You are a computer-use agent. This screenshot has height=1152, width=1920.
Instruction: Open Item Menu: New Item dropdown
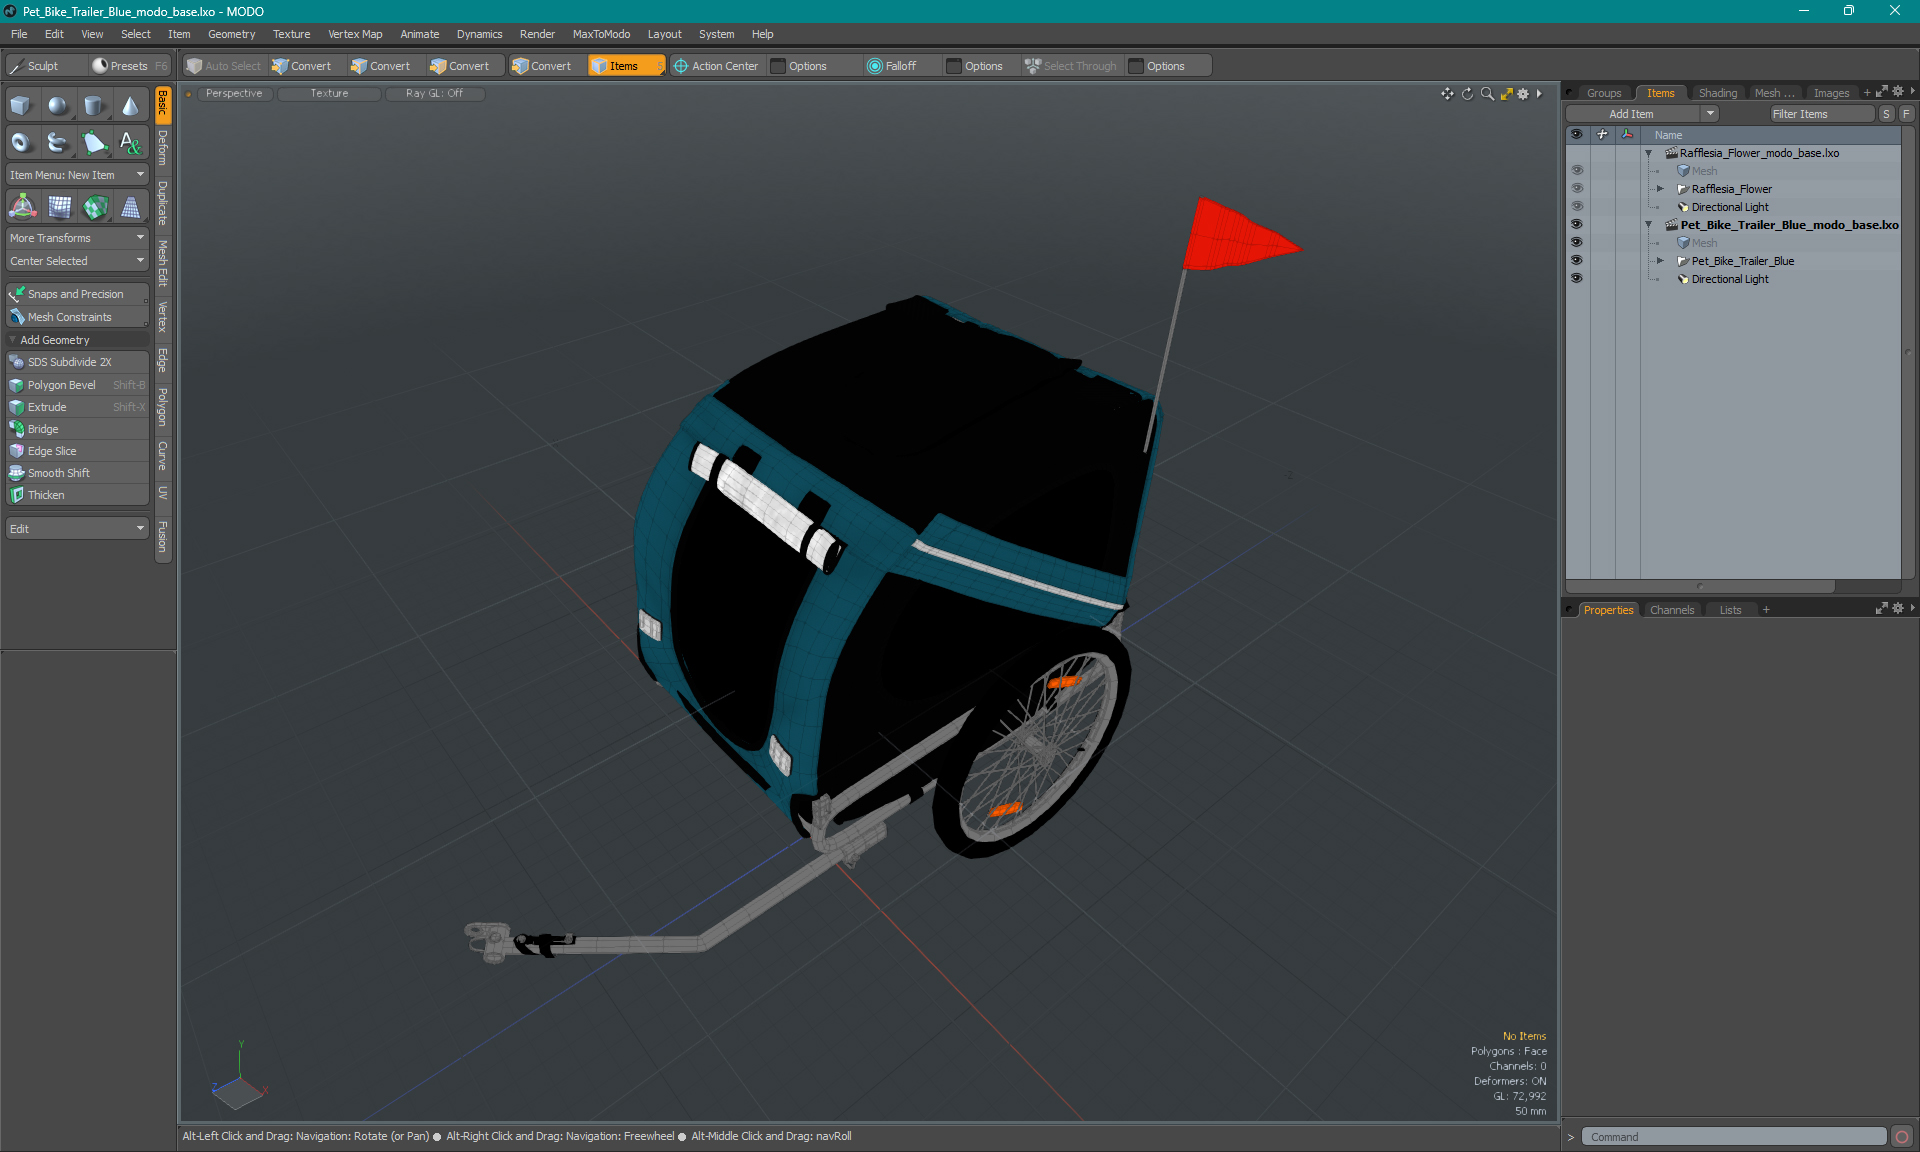[77, 175]
